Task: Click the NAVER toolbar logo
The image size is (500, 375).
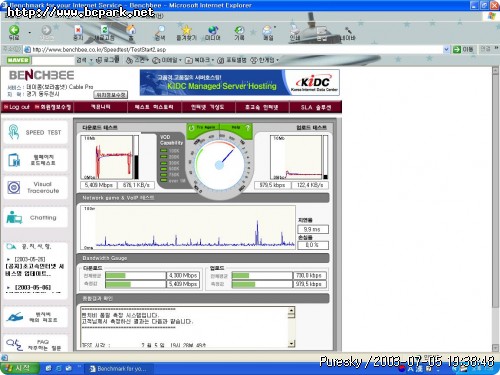Action: pos(18,60)
